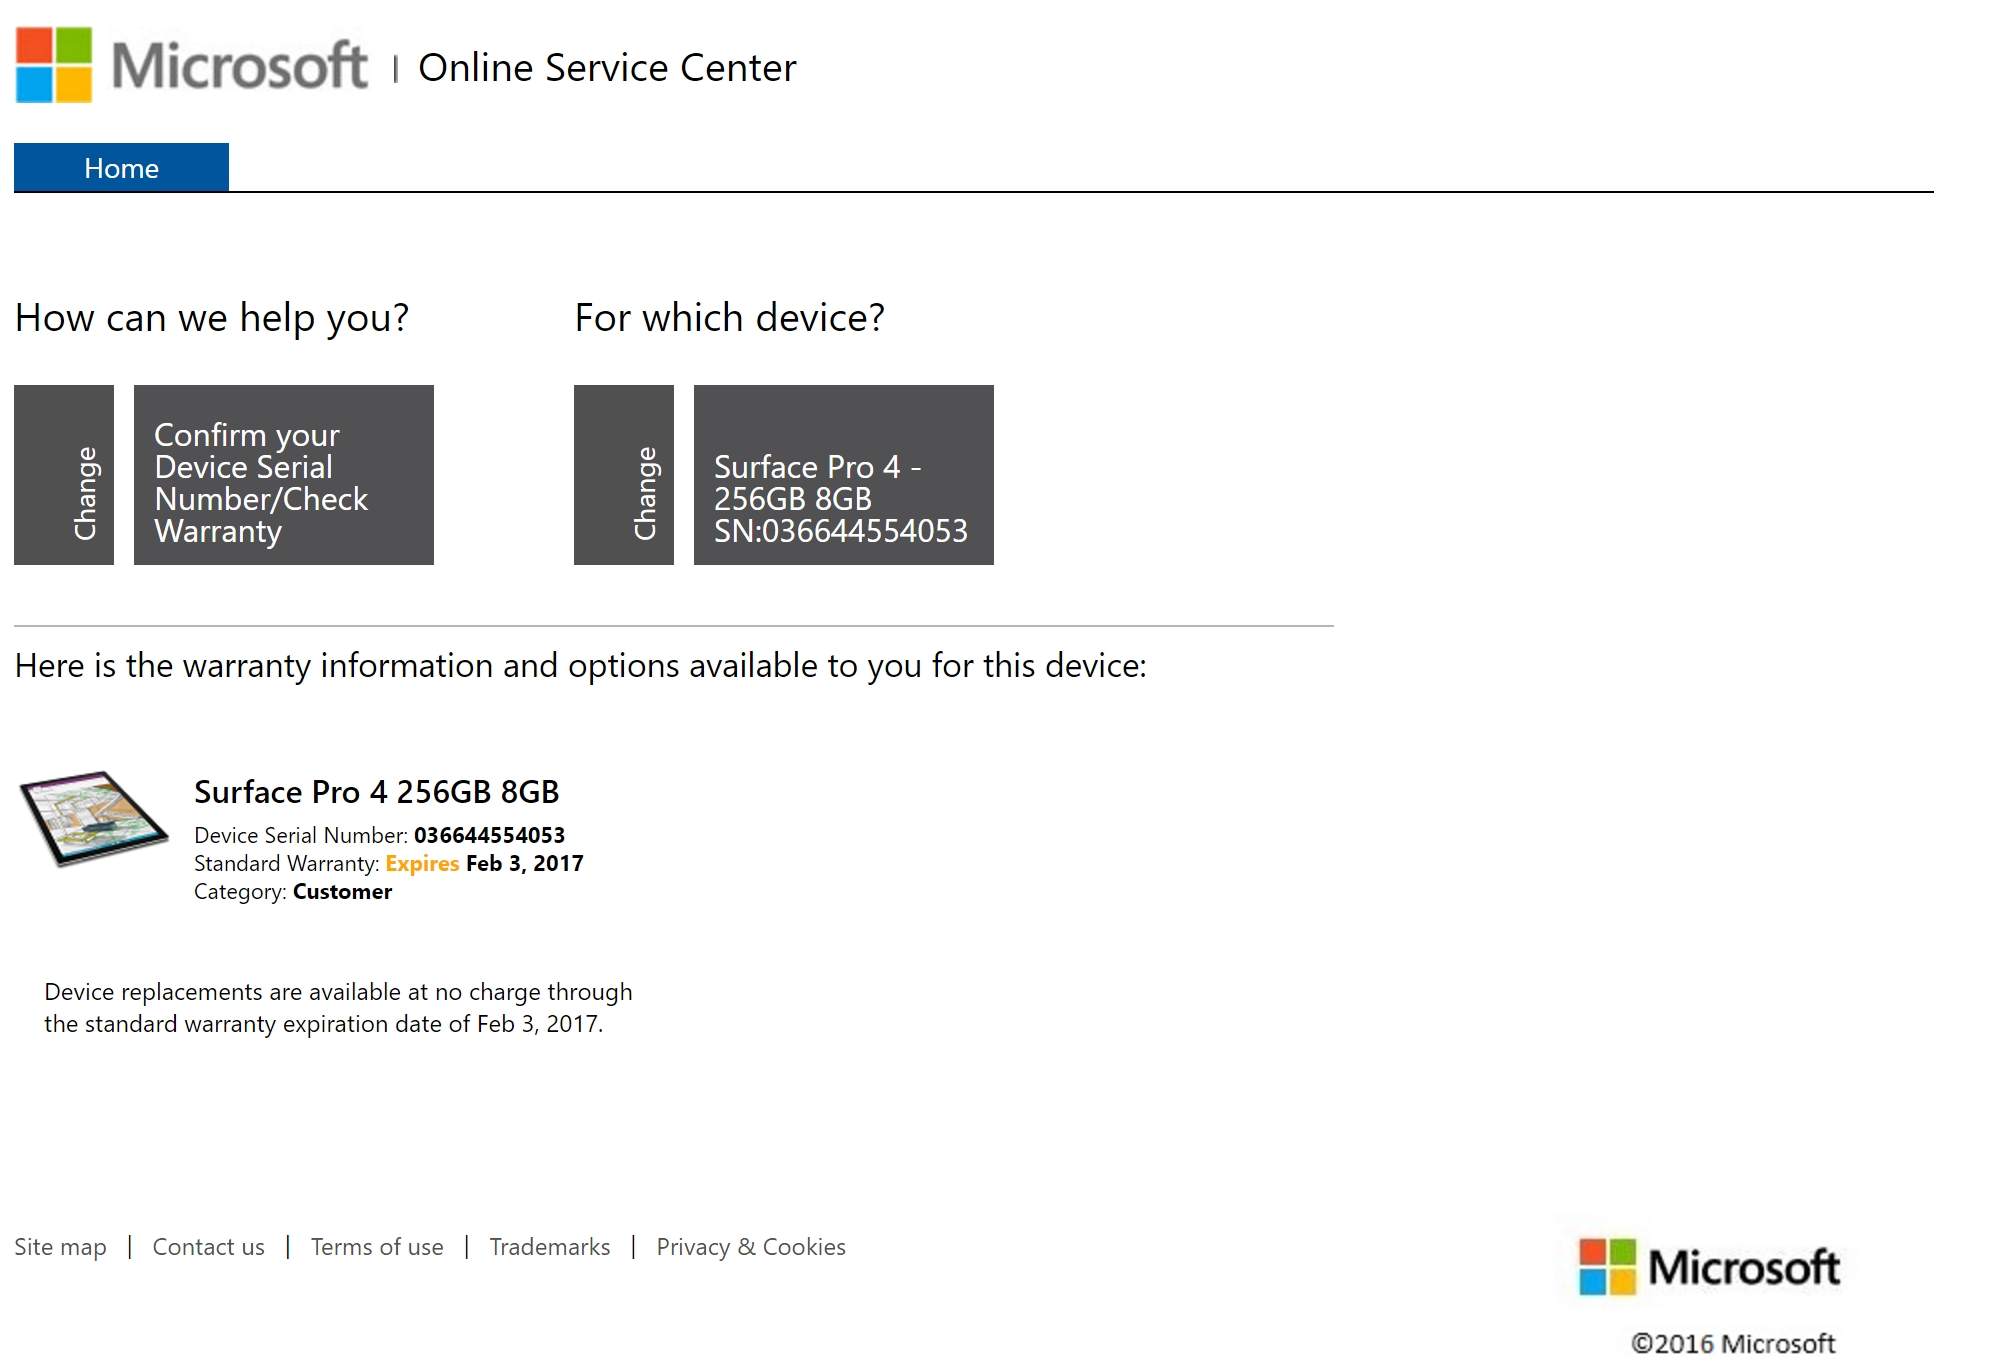Click the 'Surface Pro 4 256GB 8GB' product heading
The image size is (2015, 1371).
(376, 792)
